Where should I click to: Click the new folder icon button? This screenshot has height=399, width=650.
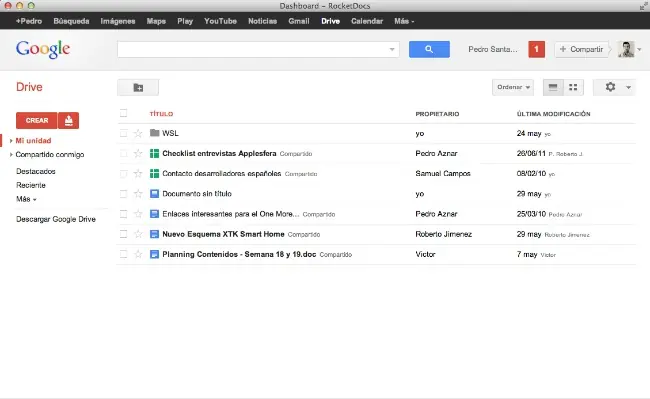pyautogui.click(x=138, y=87)
